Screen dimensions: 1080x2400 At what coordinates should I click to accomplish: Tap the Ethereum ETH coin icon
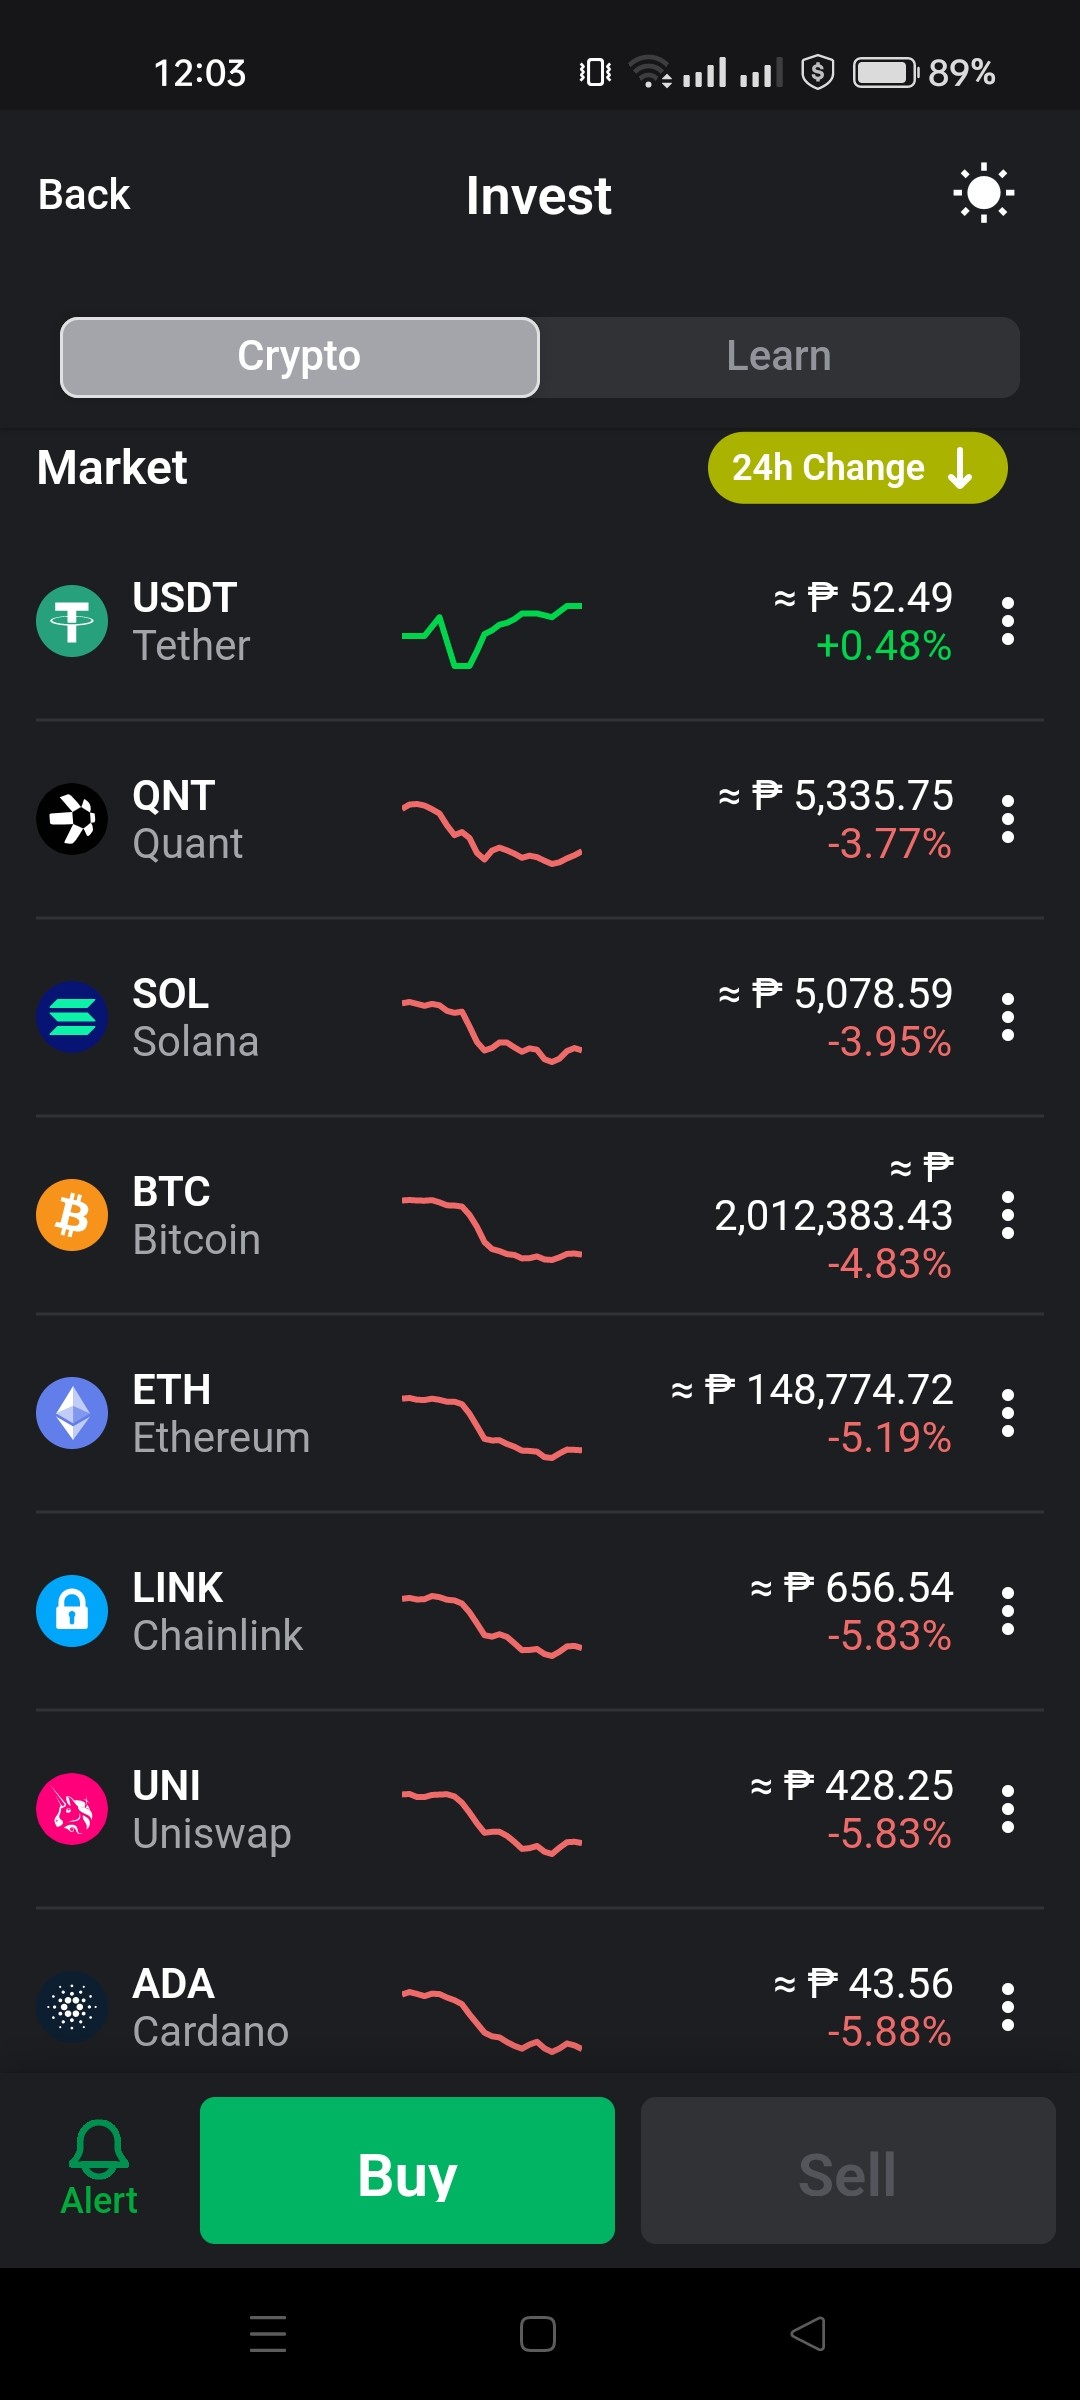coord(72,1413)
